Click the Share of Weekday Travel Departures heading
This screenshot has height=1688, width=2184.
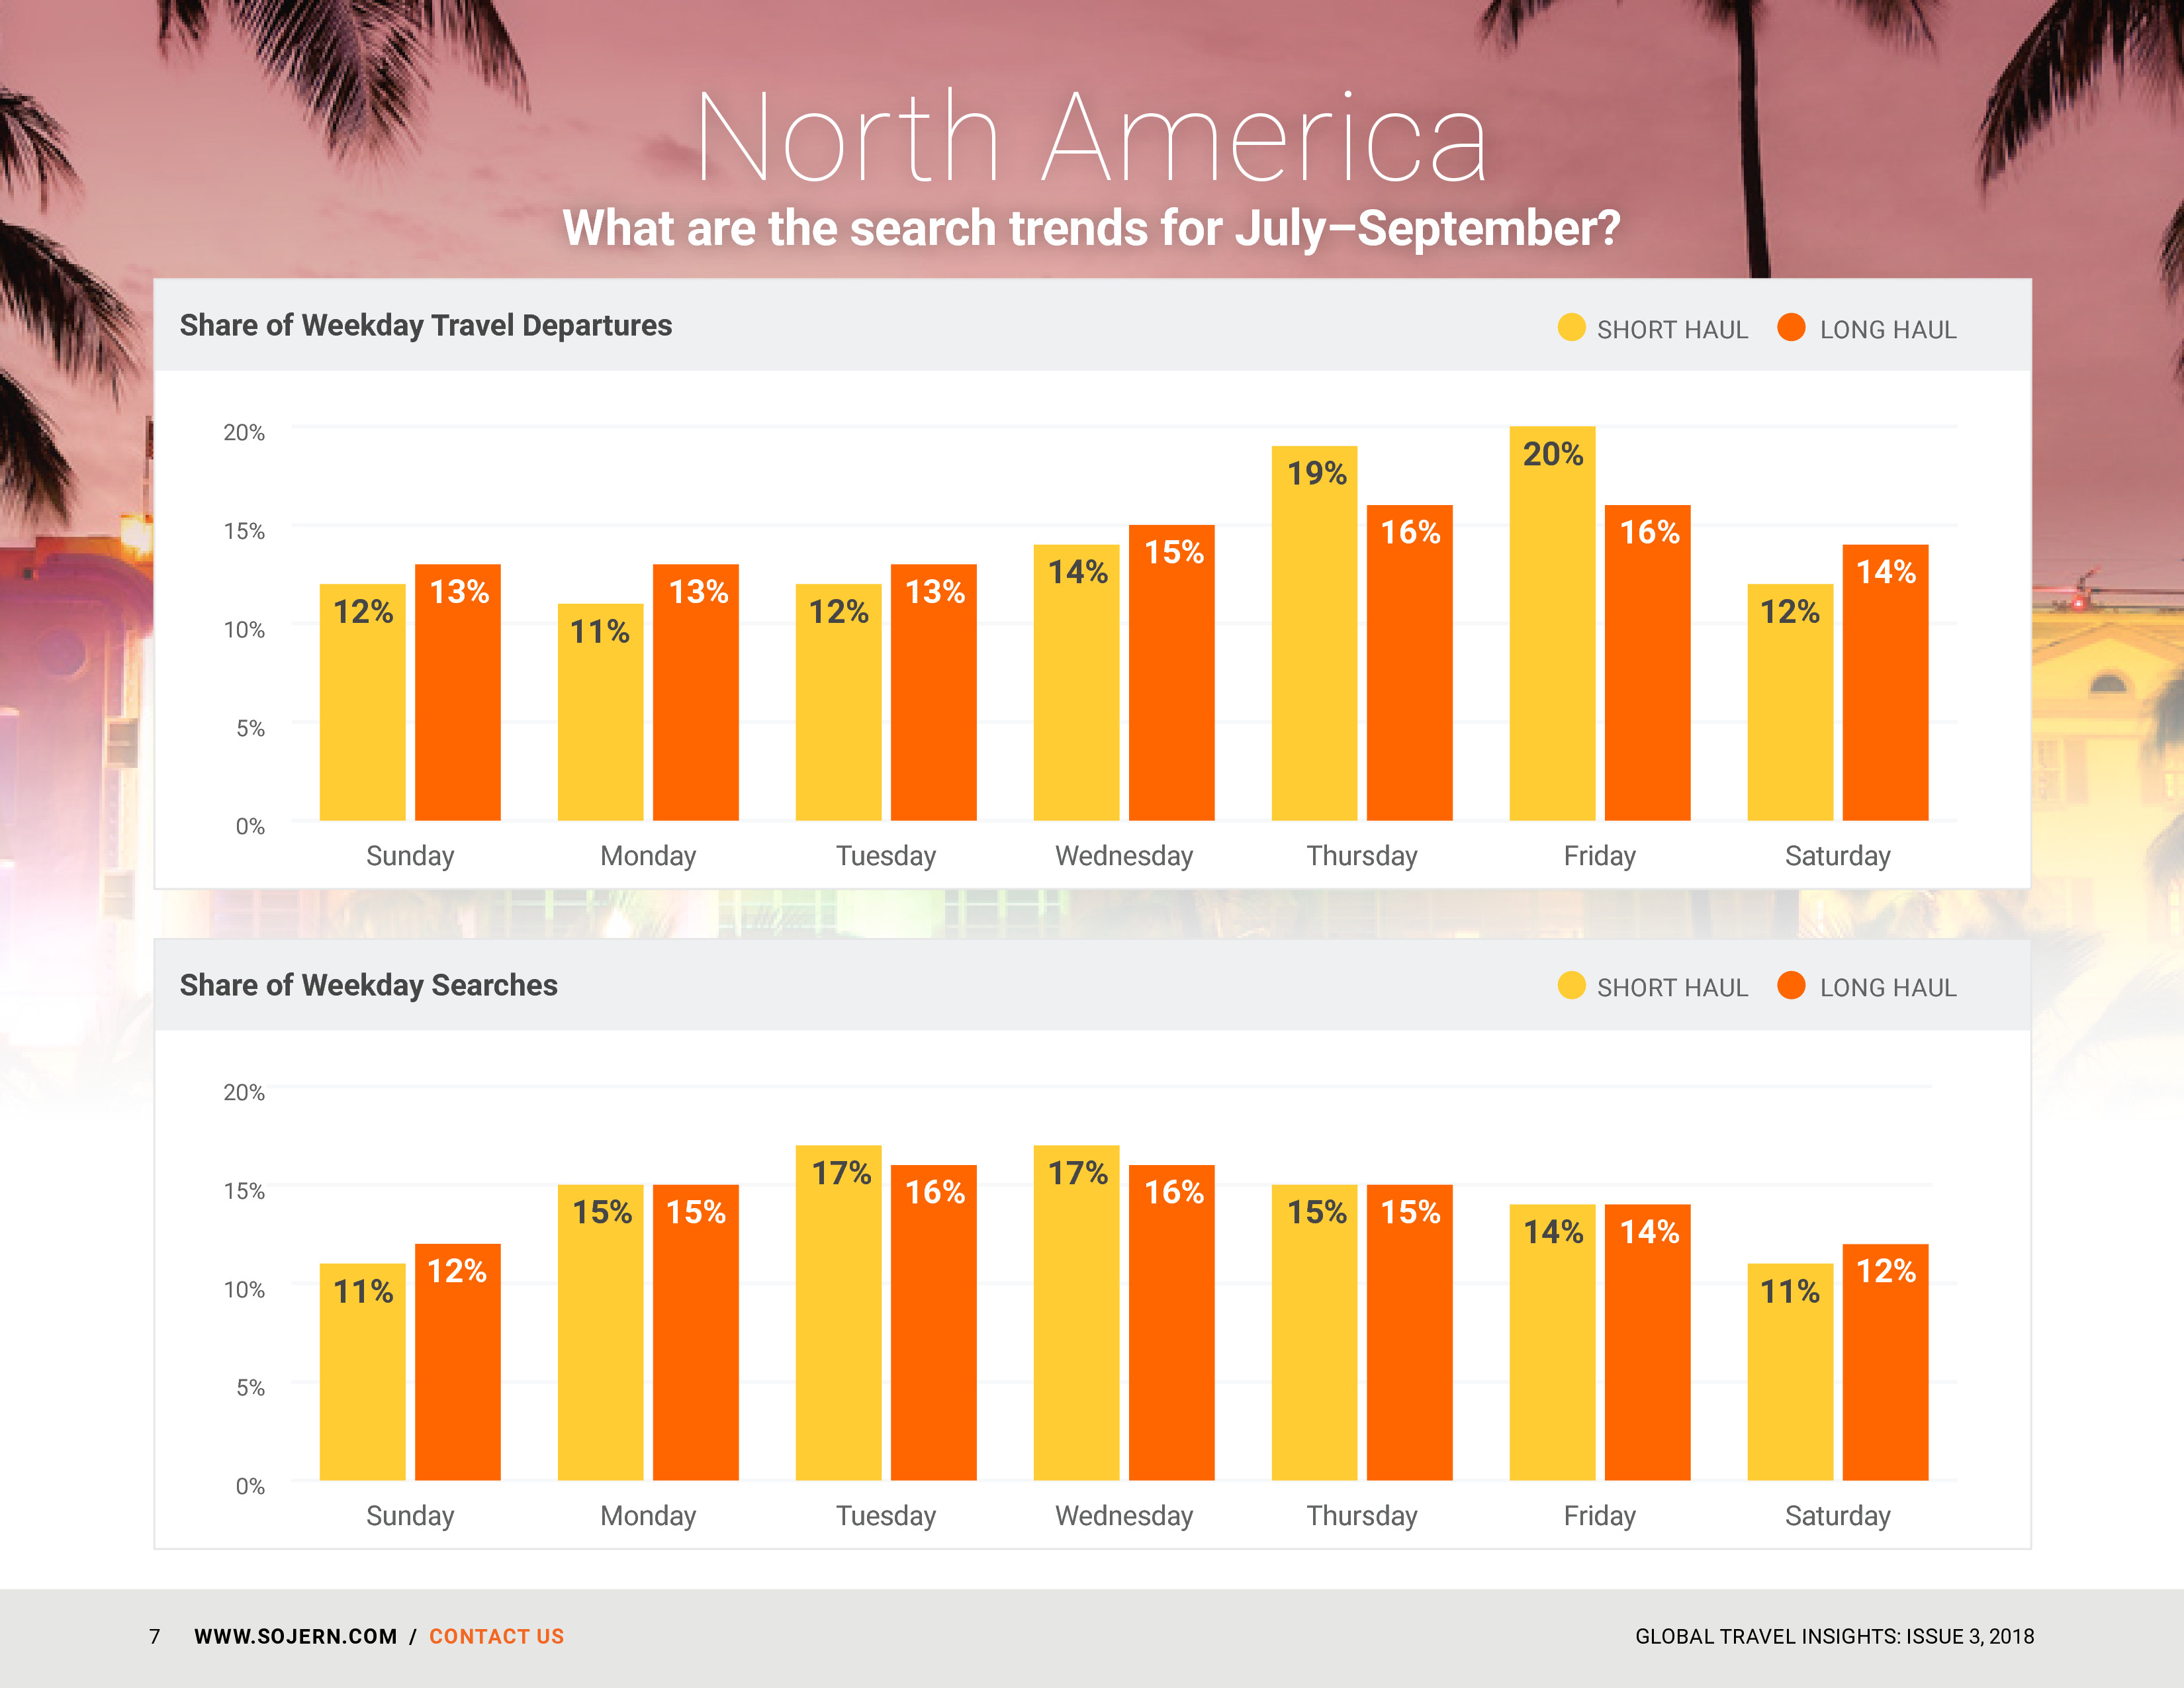click(425, 325)
